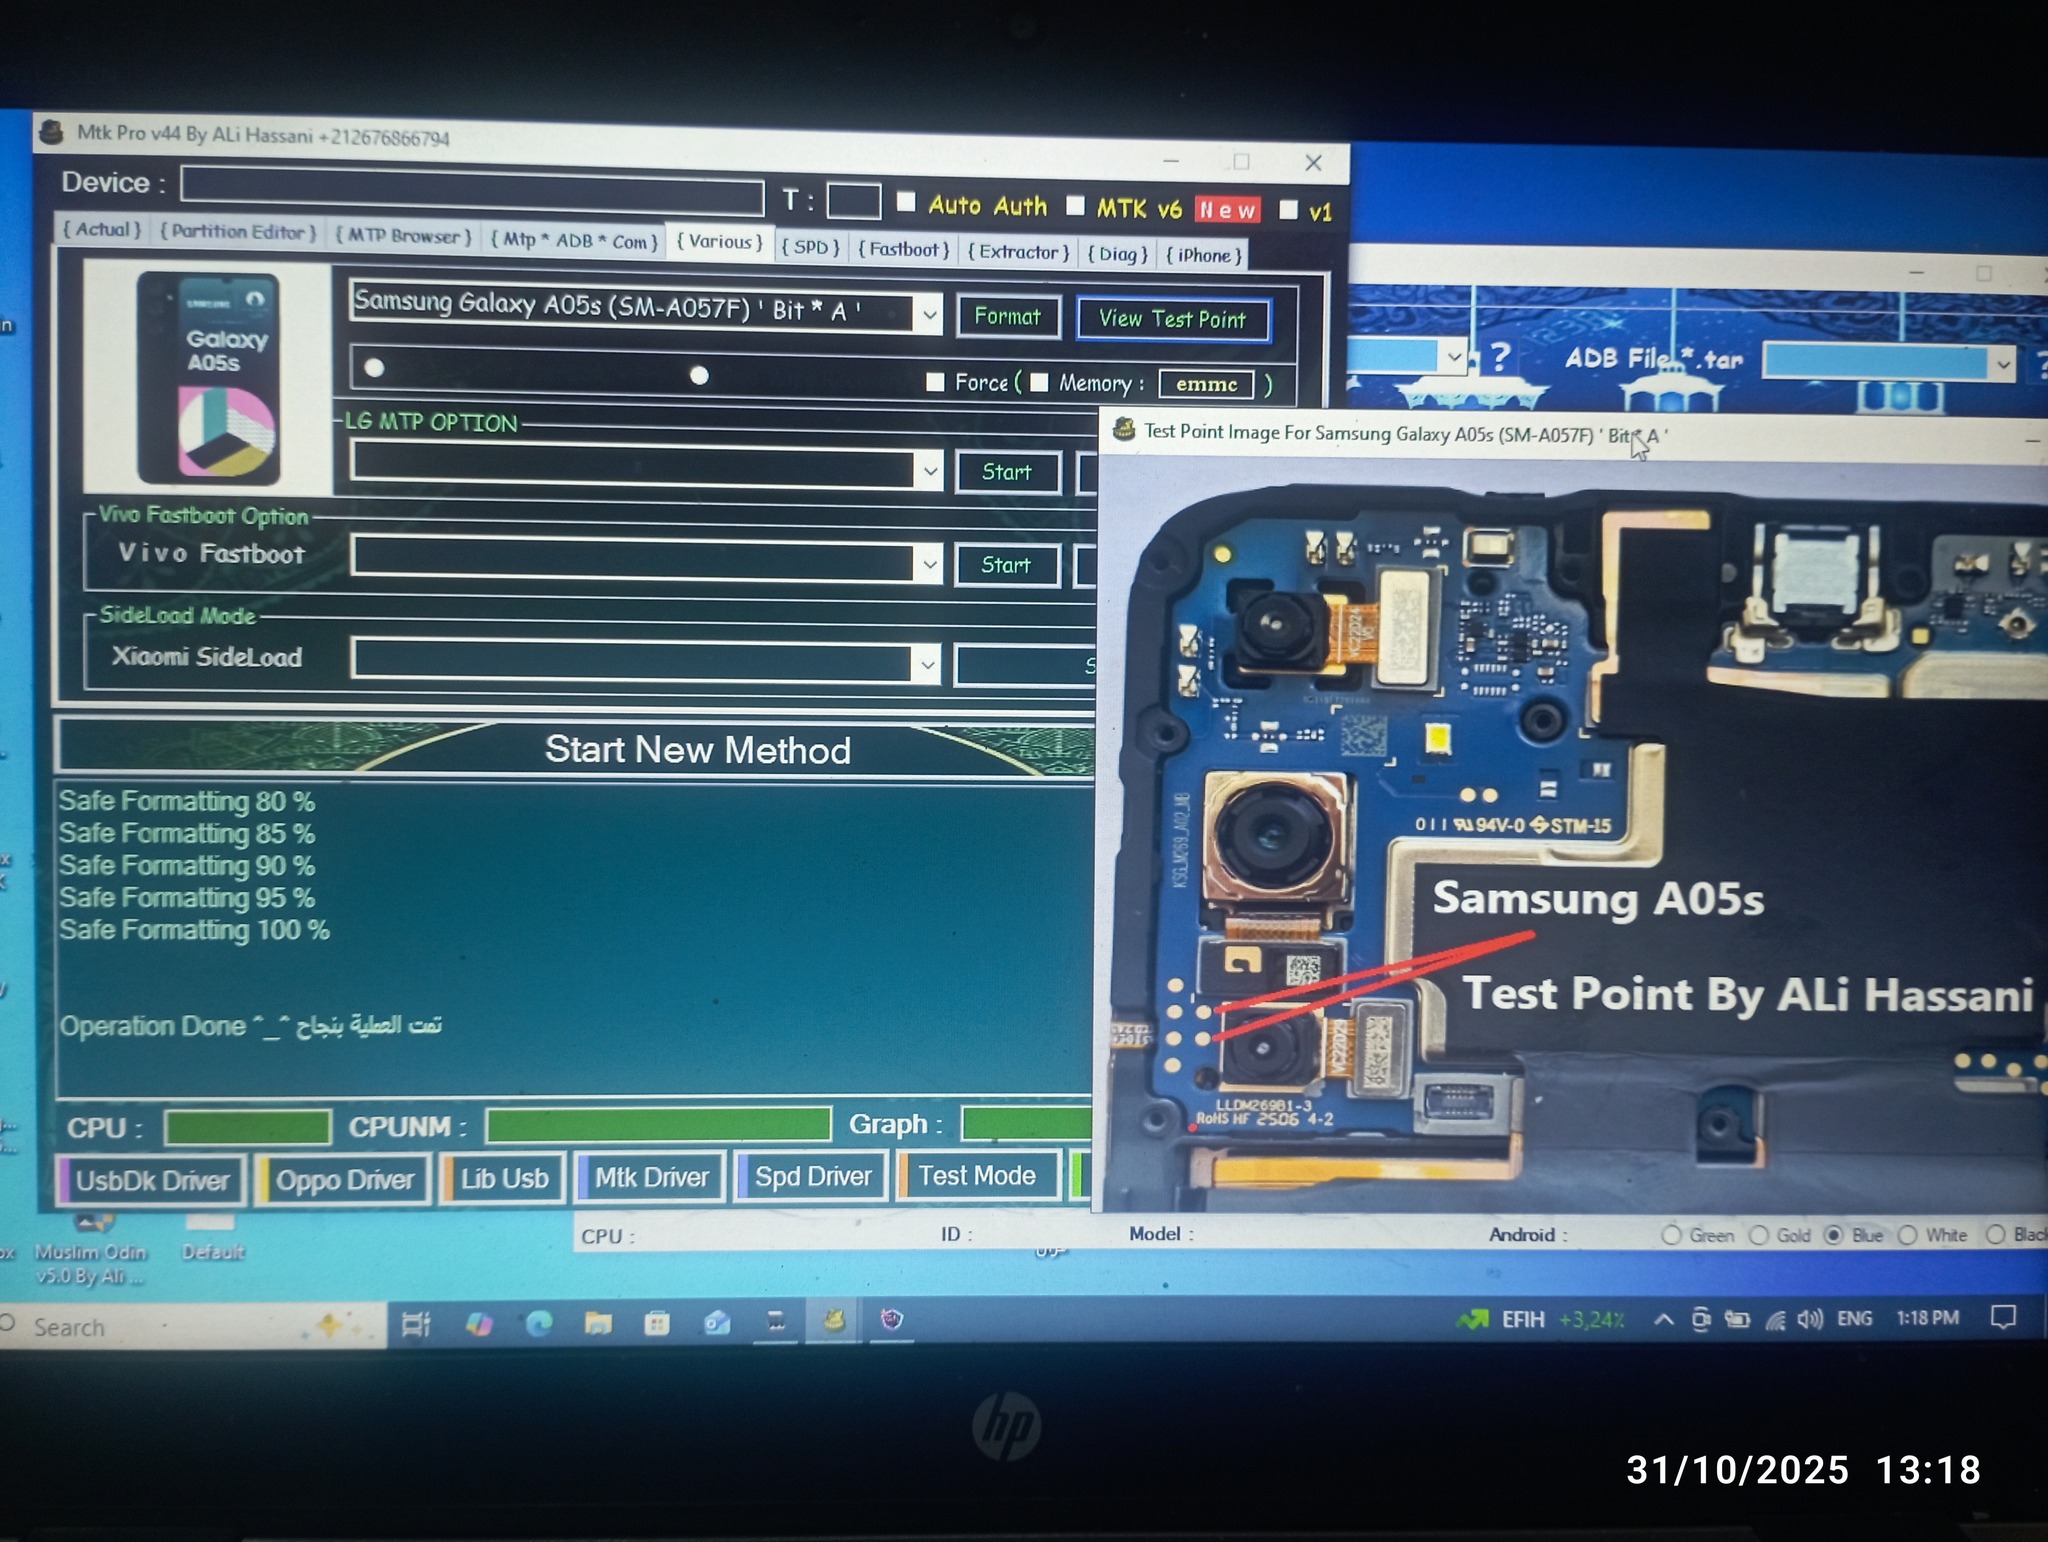2048x1542 pixels.
Task: Click the Test Mode button
Action: click(977, 1175)
